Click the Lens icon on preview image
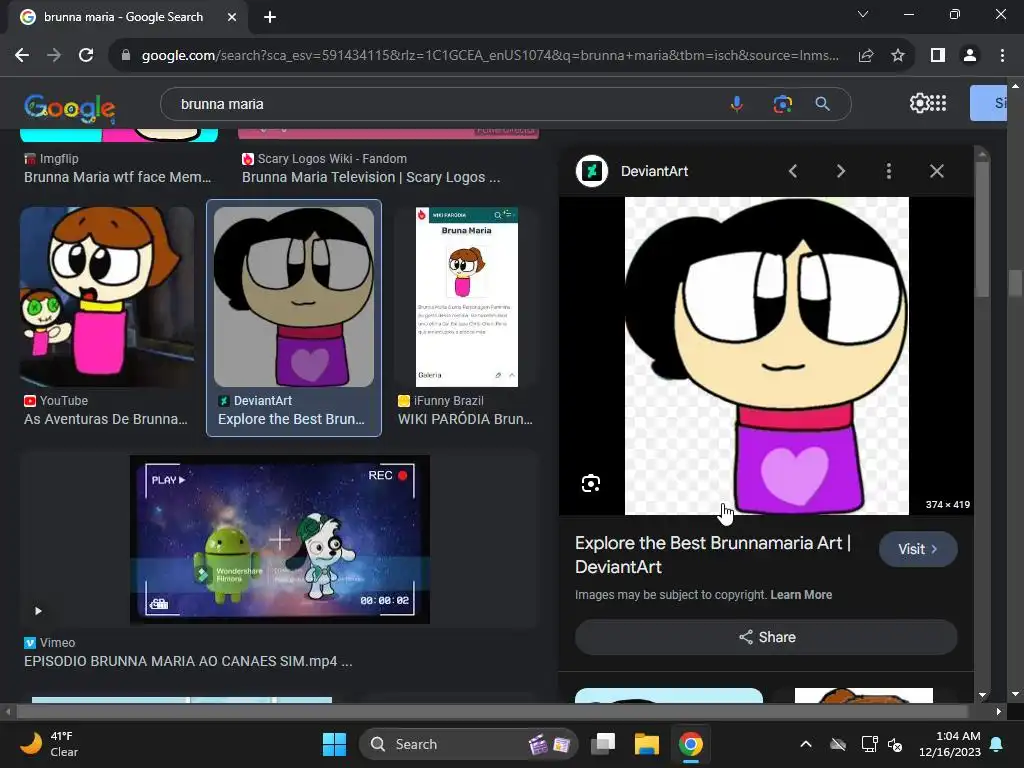This screenshot has width=1024, height=768. 590,483
